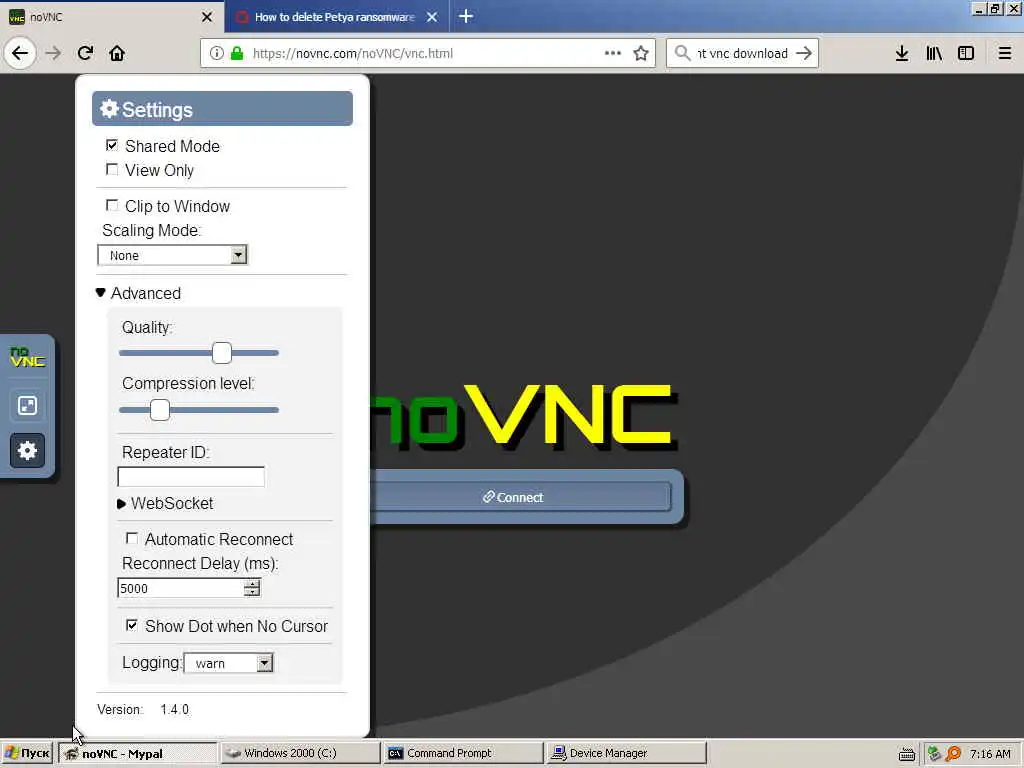
Task: Click the Reconnect Delay number field
Action: 182,588
